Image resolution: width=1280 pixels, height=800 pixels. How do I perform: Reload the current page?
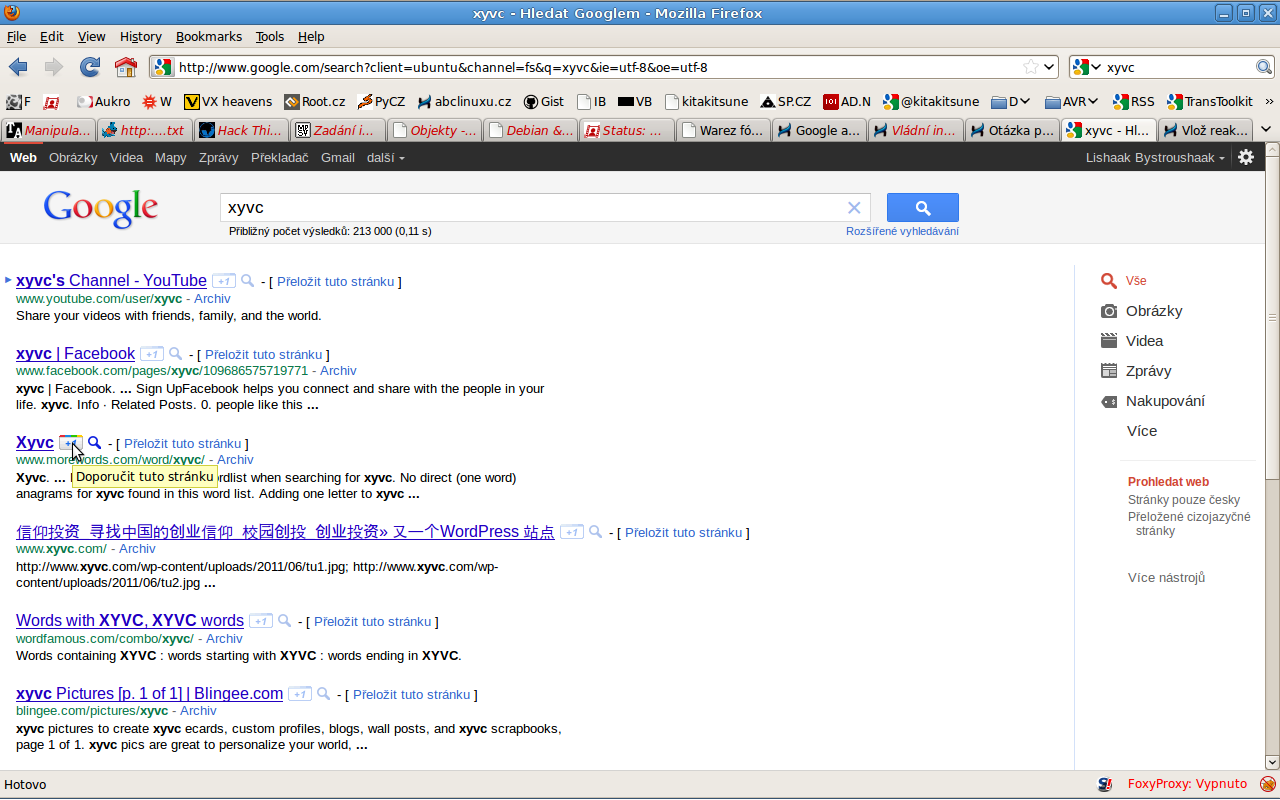coord(90,67)
